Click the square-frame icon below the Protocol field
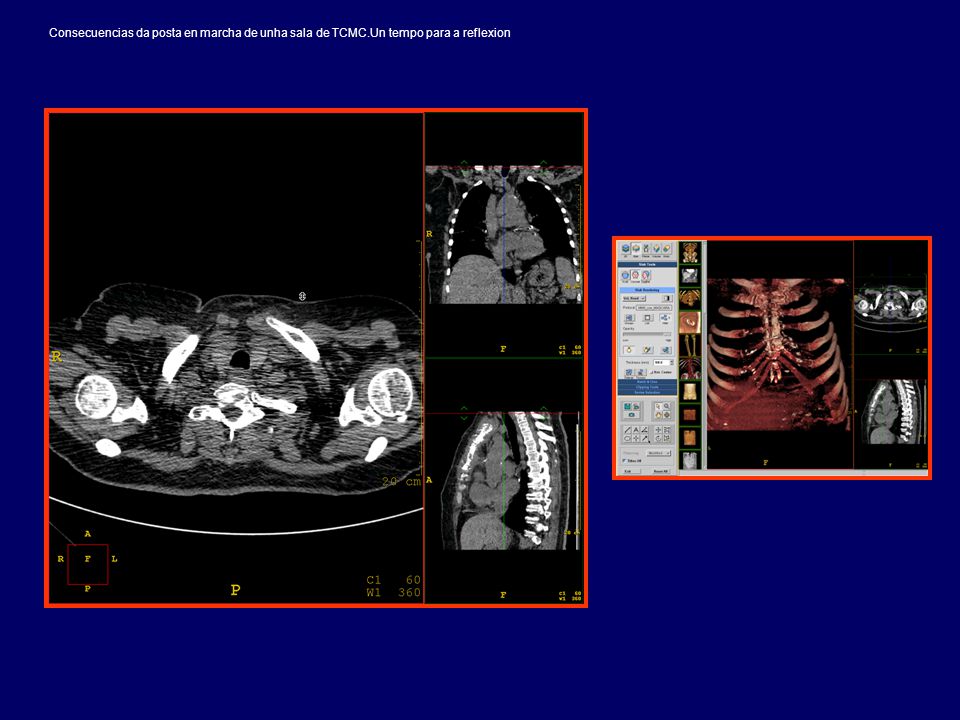Viewport: 960px width, 720px height. 647,318
